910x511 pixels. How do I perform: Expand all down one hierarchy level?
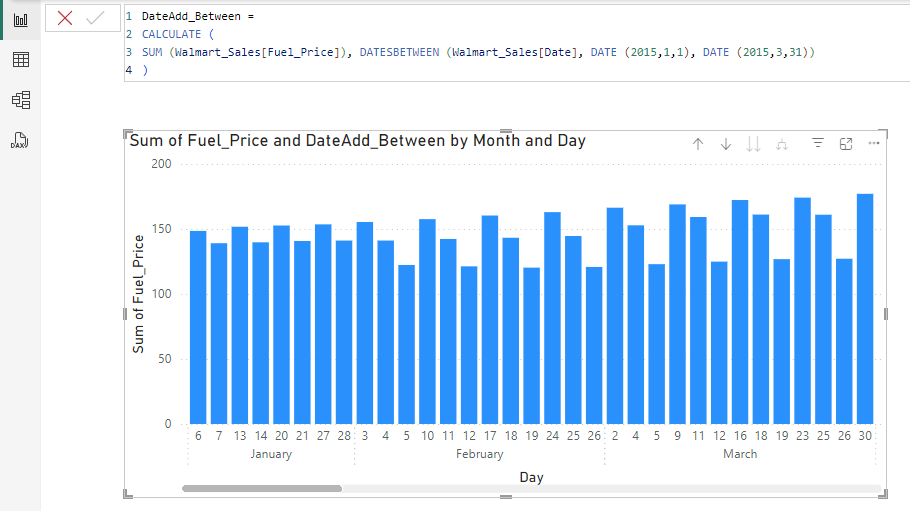coord(782,144)
